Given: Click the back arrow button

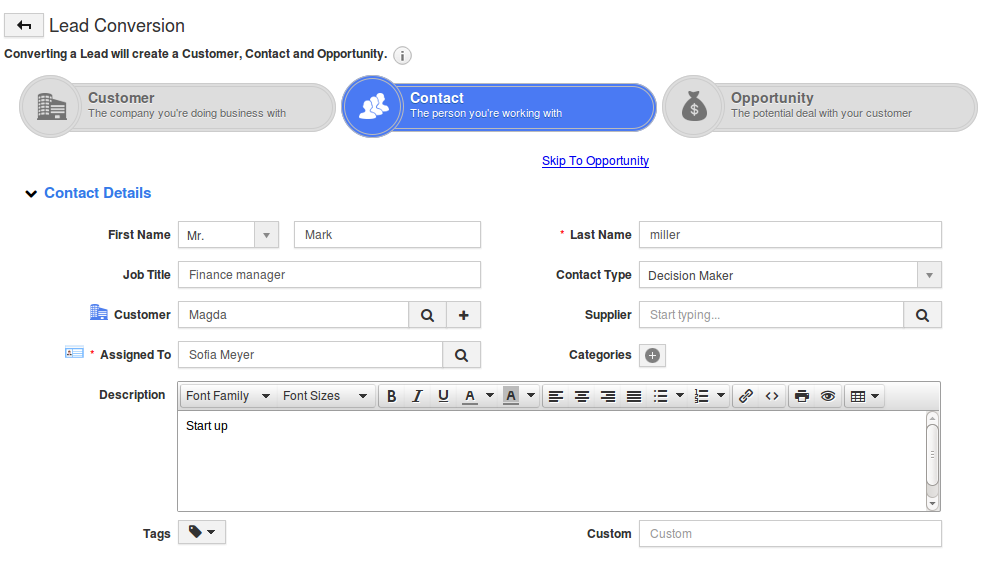Looking at the screenshot, I should [x=24, y=25].
